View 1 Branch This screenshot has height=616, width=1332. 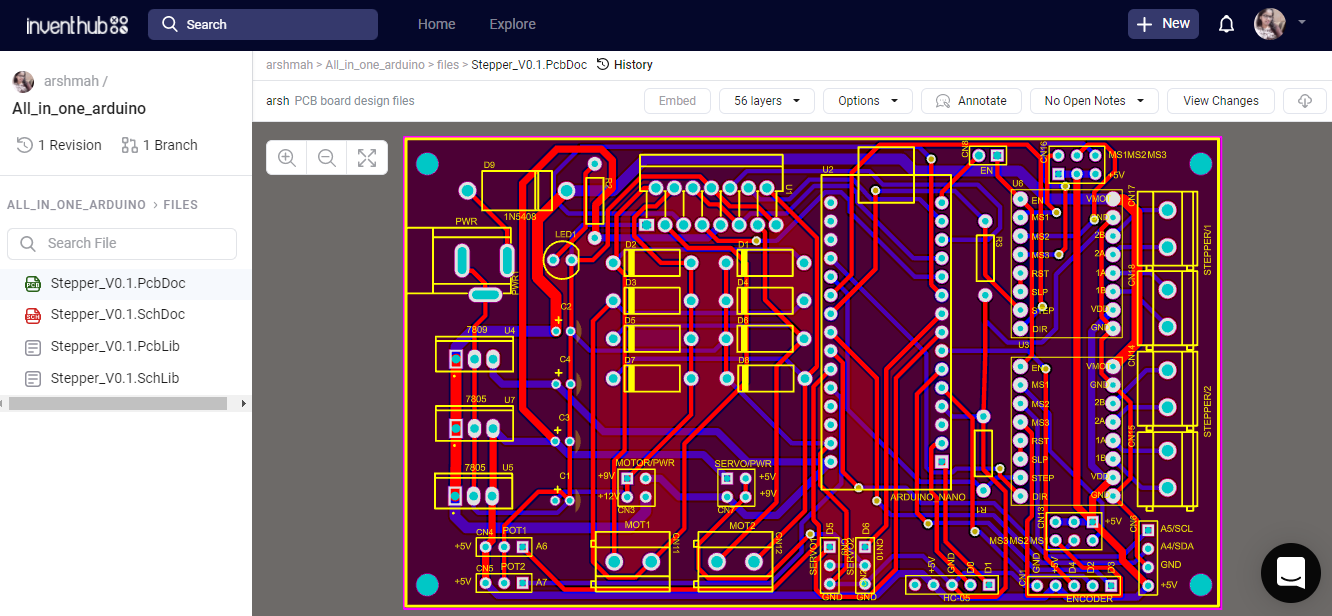click(x=170, y=145)
